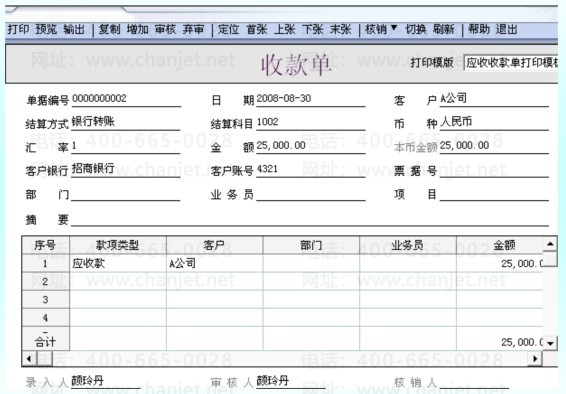Click grid horizontal scrollbar right arrow
The image size is (566, 394).
(535, 359)
